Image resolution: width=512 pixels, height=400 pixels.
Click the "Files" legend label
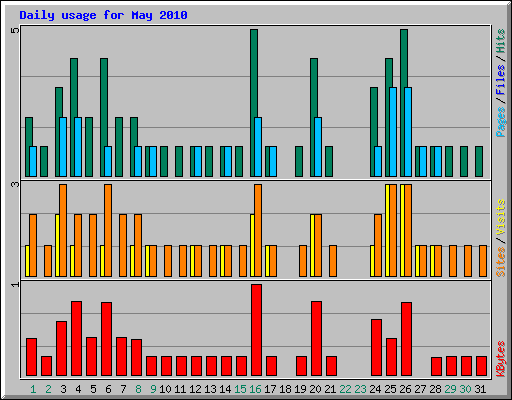pos(500,79)
